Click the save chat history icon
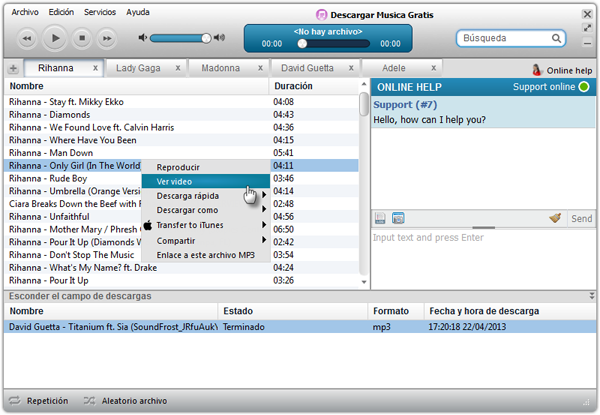The image size is (600, 415). point(380,218)
